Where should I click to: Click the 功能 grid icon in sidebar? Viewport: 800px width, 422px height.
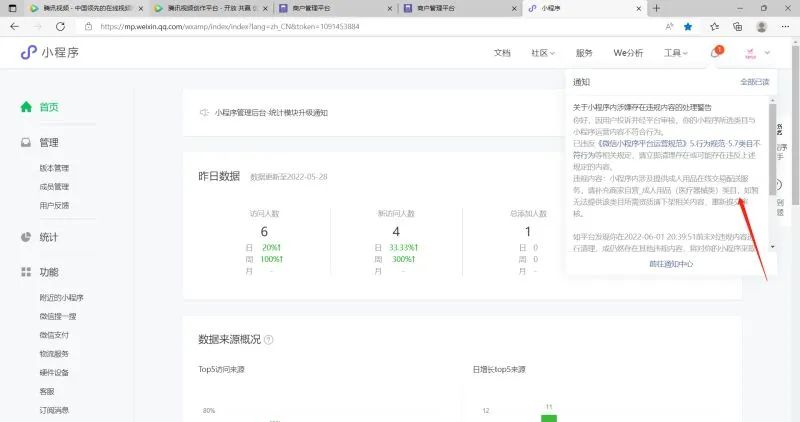26,272
